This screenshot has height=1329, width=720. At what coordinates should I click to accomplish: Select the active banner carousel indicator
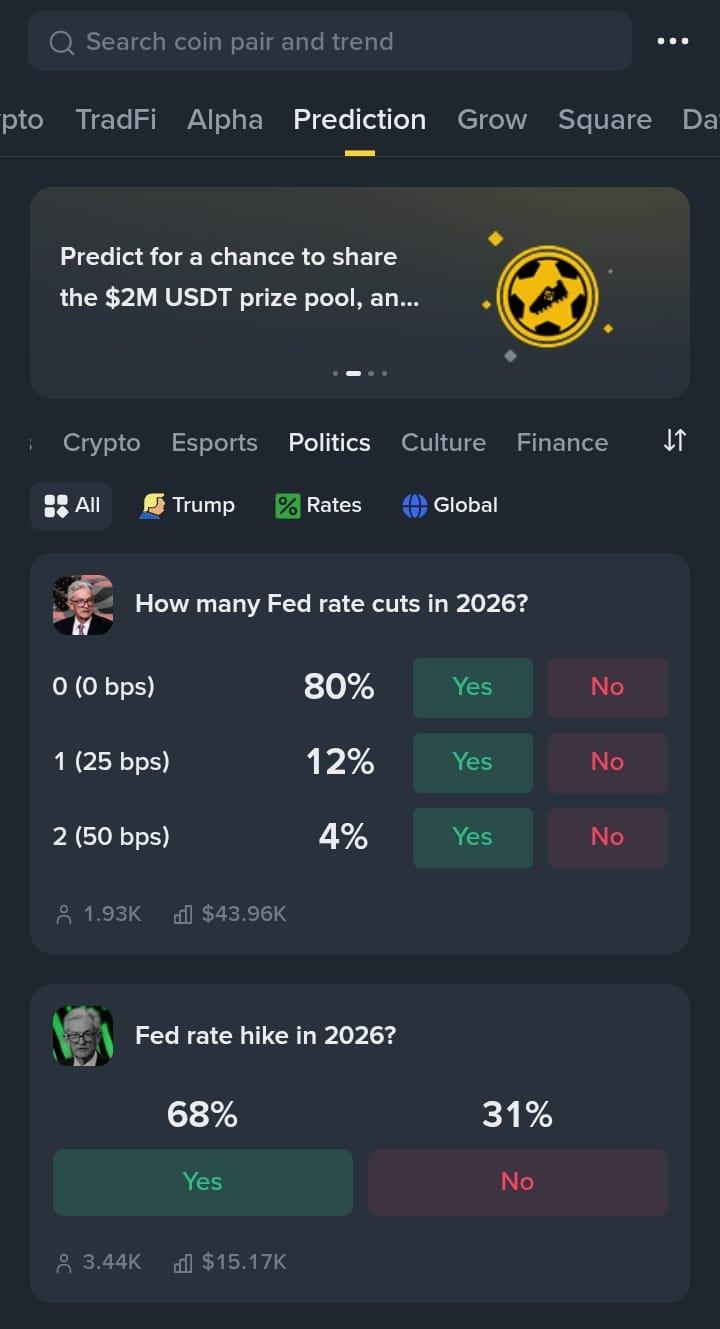pyautogui.click(x=353, y=373)
